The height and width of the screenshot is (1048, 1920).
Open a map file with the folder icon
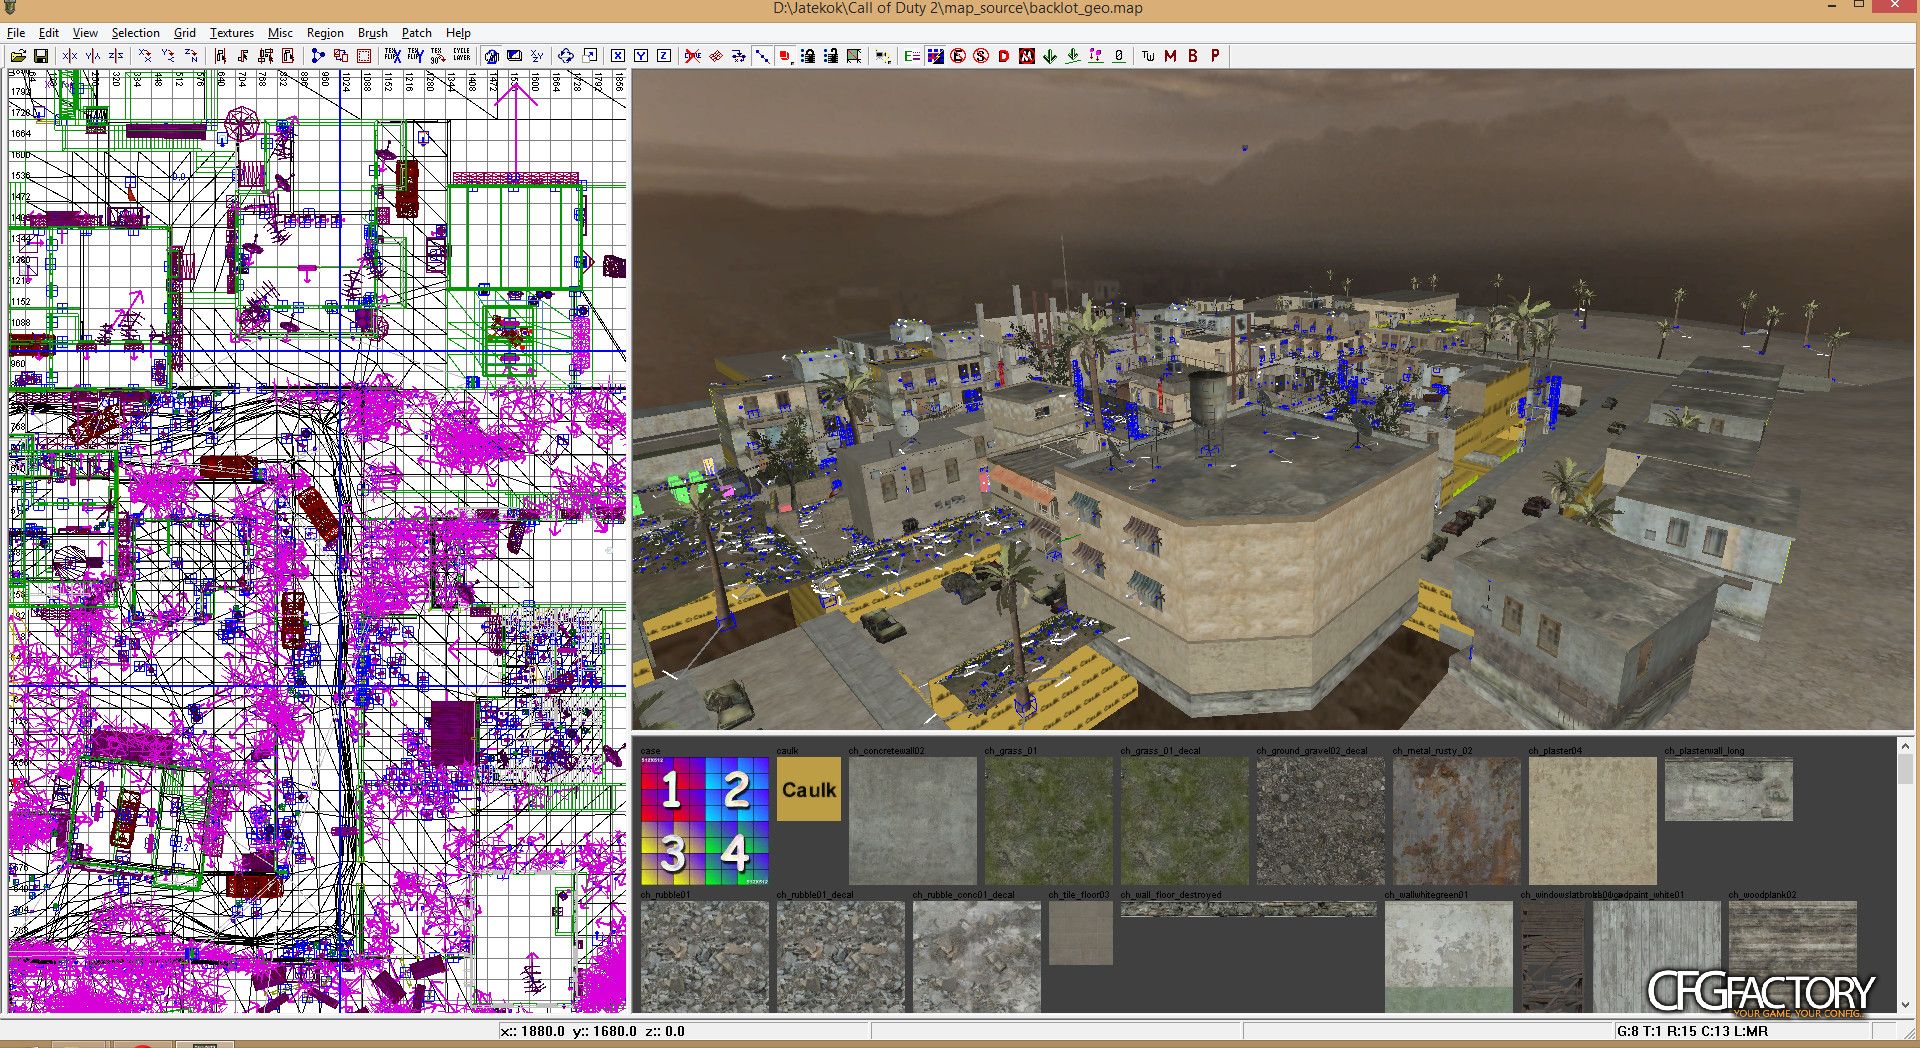tap(18, 56)
